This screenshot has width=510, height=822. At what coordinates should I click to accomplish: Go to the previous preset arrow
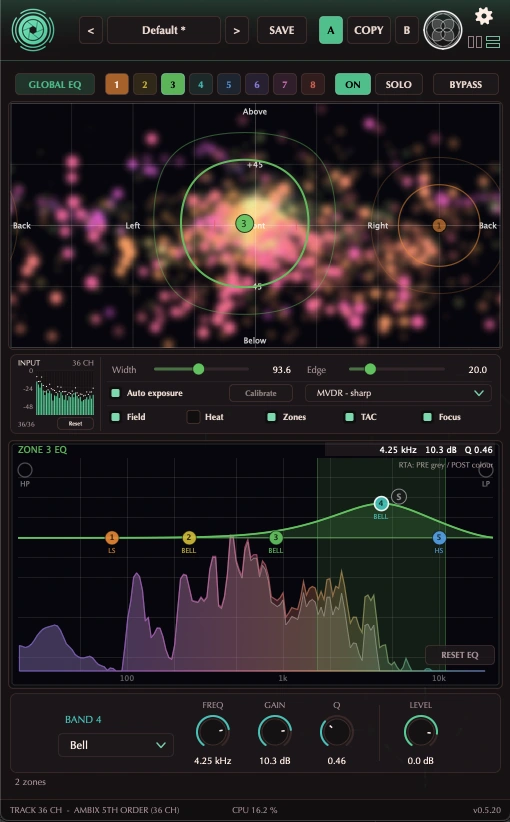click(91, 30)
